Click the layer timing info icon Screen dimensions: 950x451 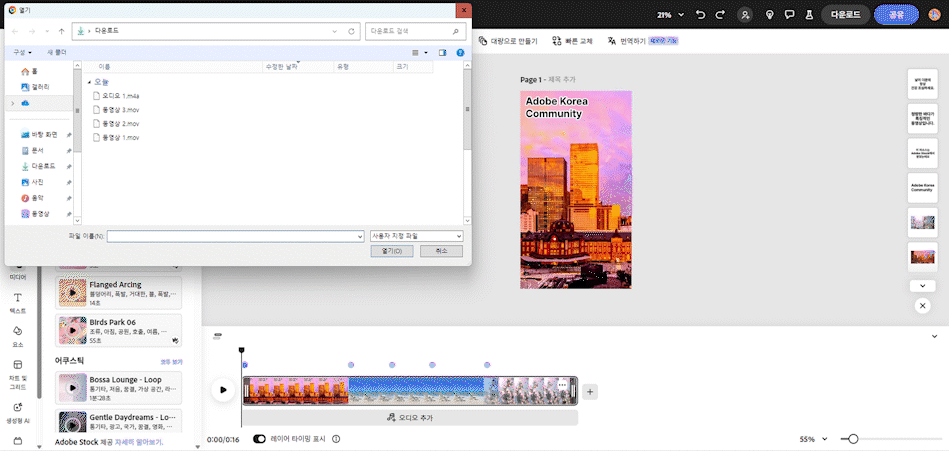point(336,439)
